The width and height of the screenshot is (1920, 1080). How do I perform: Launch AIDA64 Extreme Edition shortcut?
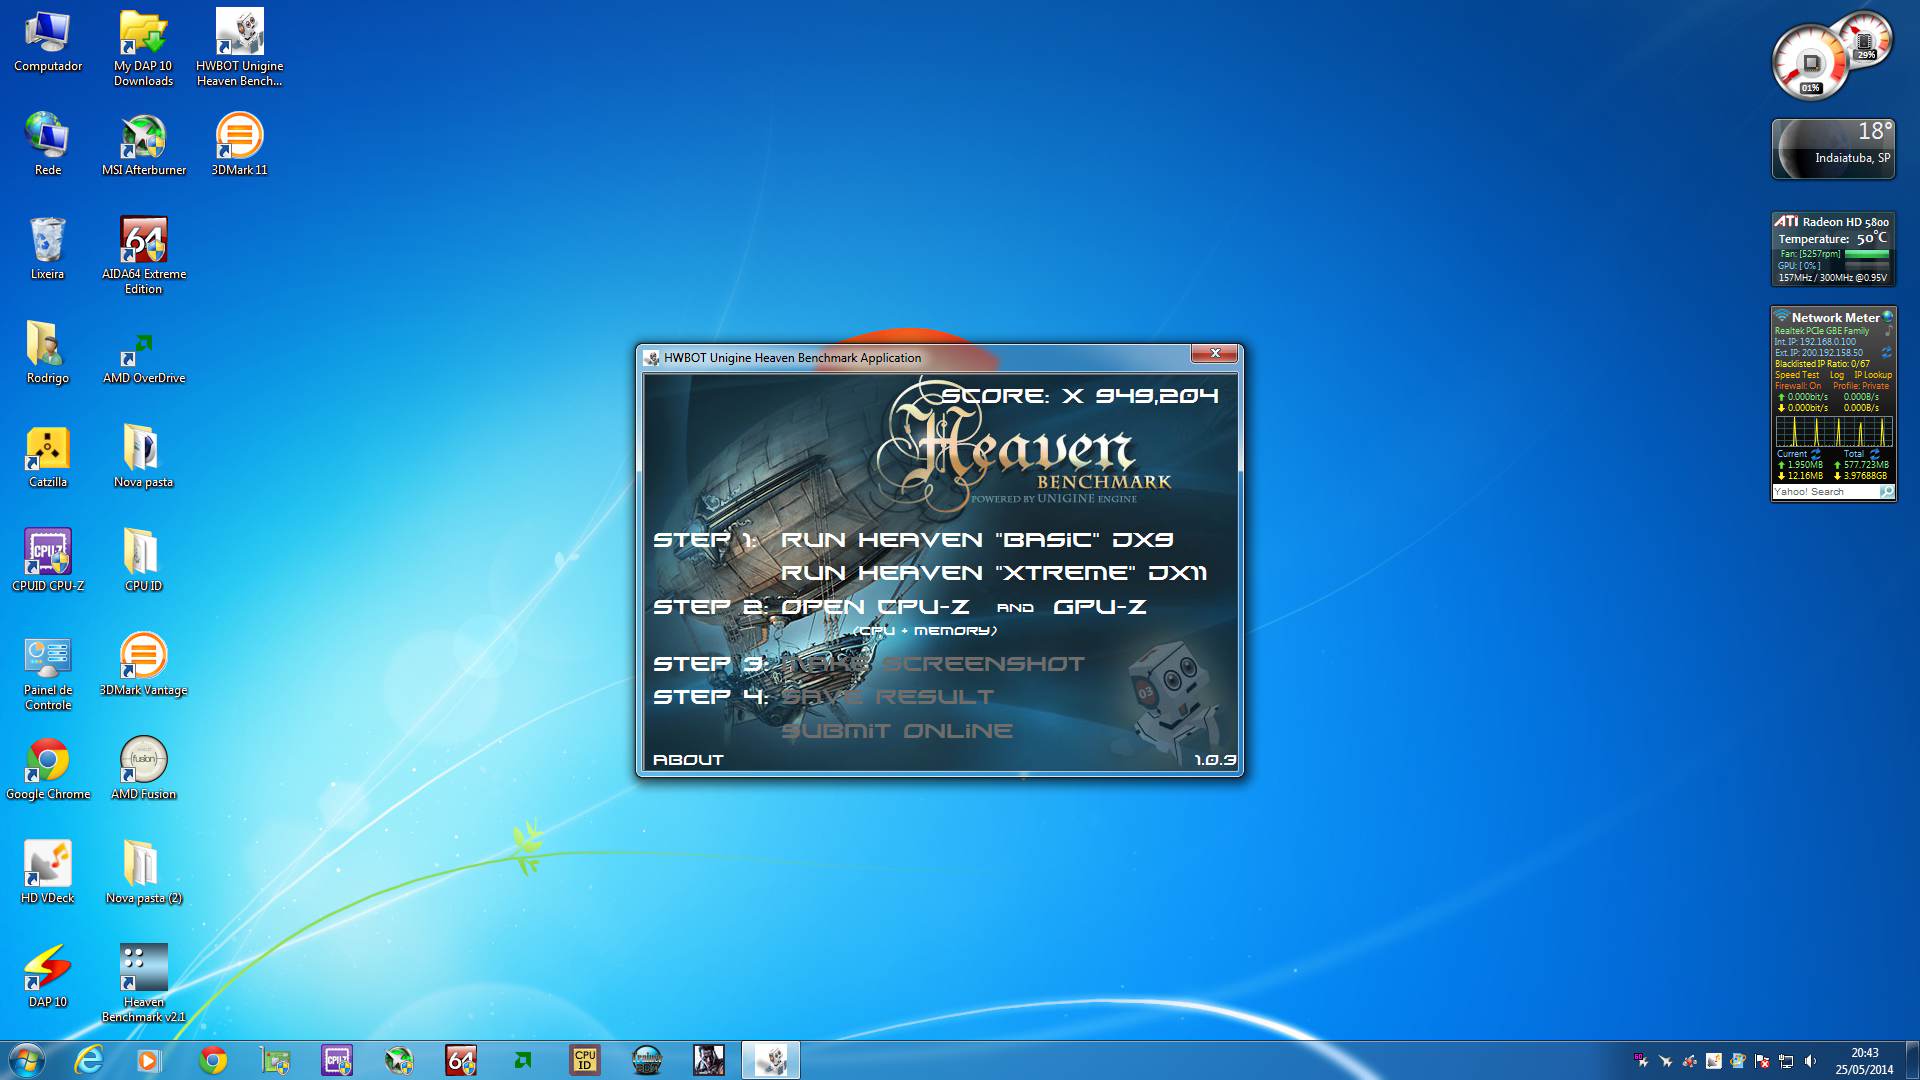(143, 255)
